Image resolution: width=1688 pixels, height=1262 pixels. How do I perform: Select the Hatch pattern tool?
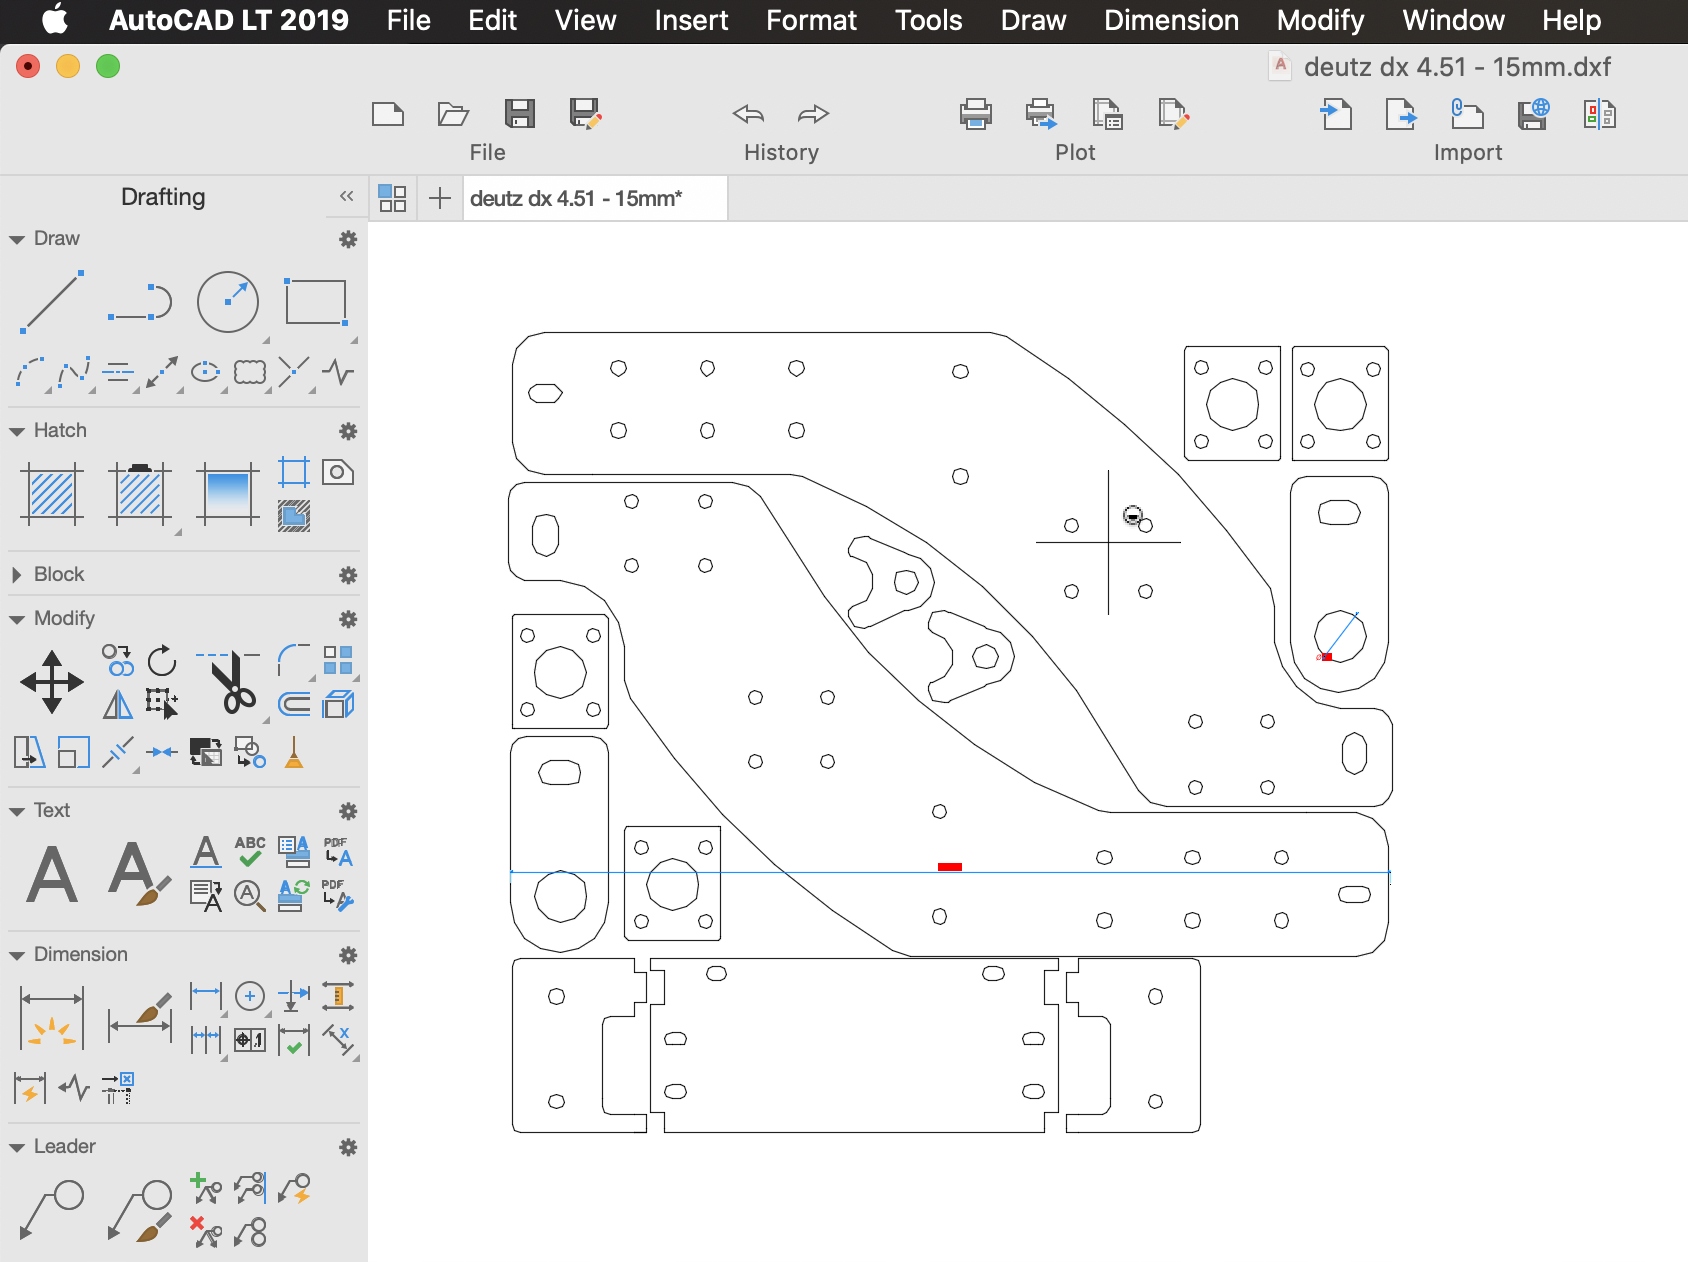(x=51, y=494)
